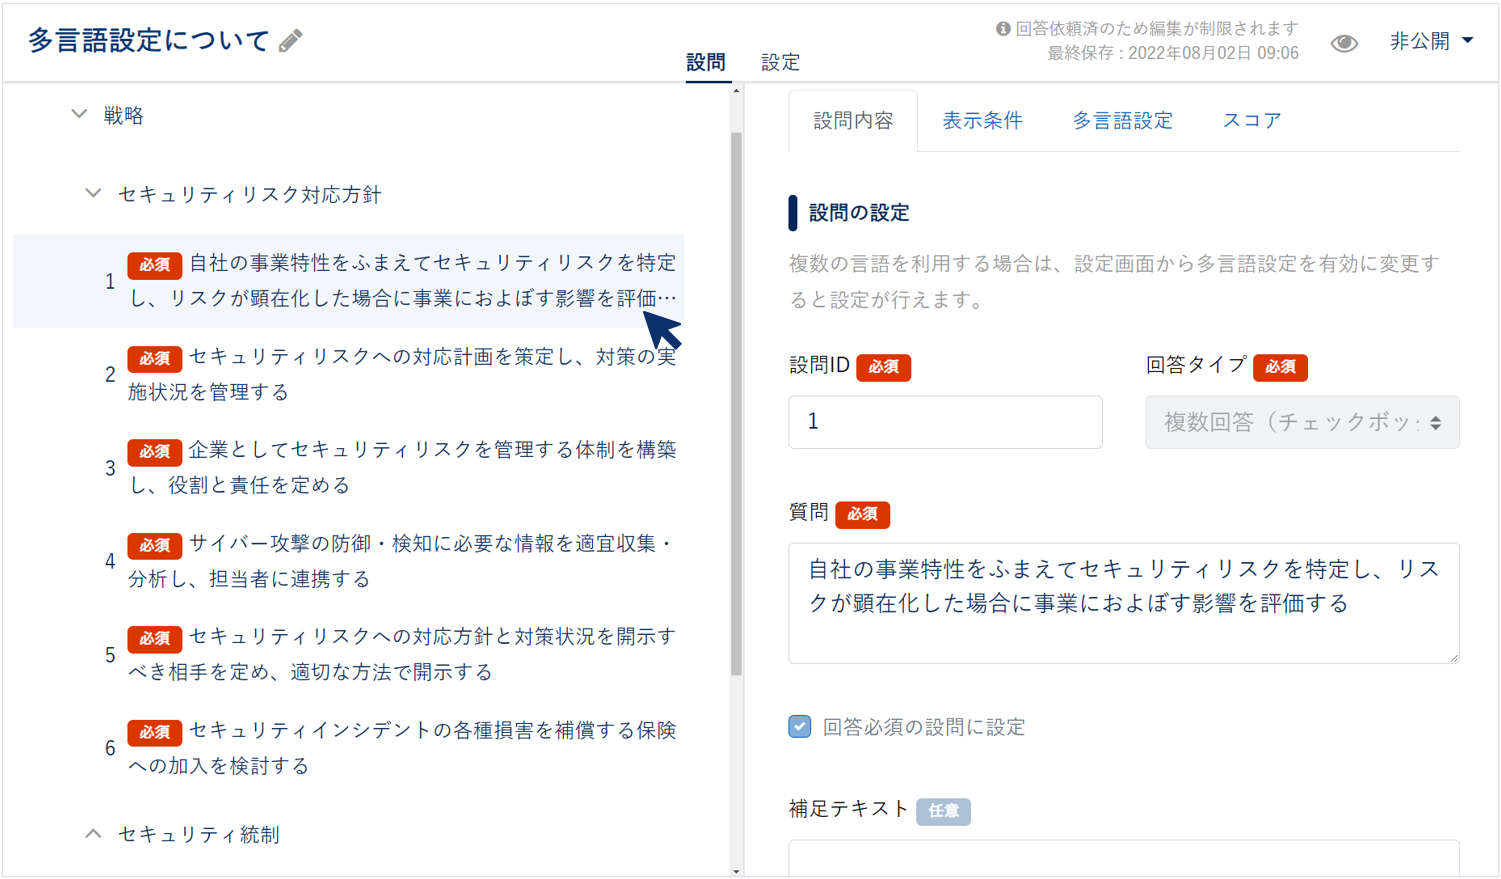Select question 2 about 対応計画を策定

pos(348,374)
